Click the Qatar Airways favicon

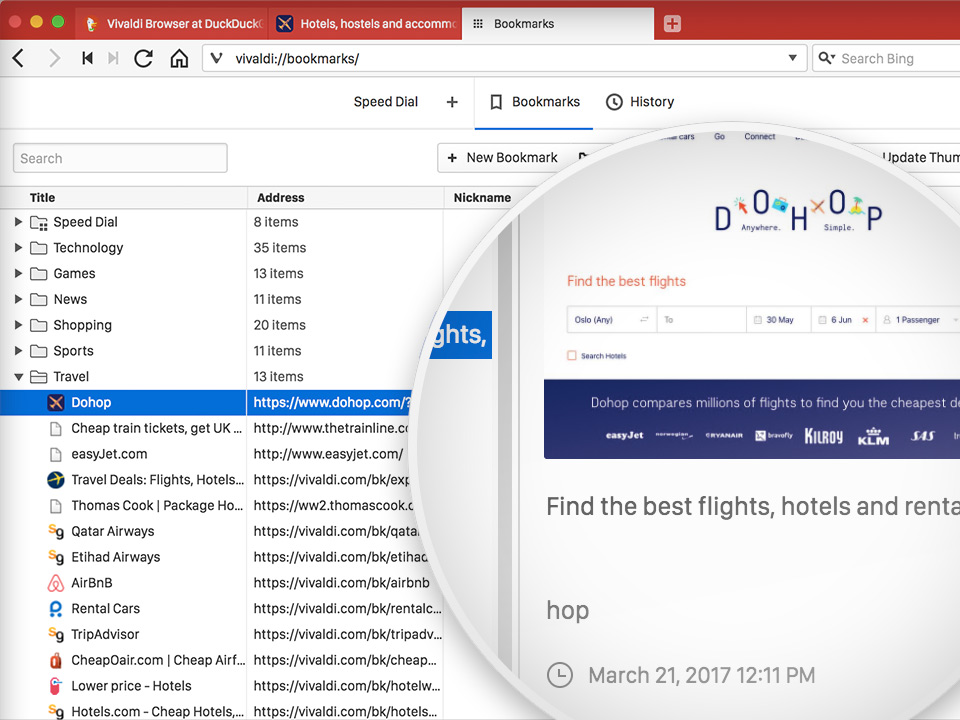click(x=56, y=531)
